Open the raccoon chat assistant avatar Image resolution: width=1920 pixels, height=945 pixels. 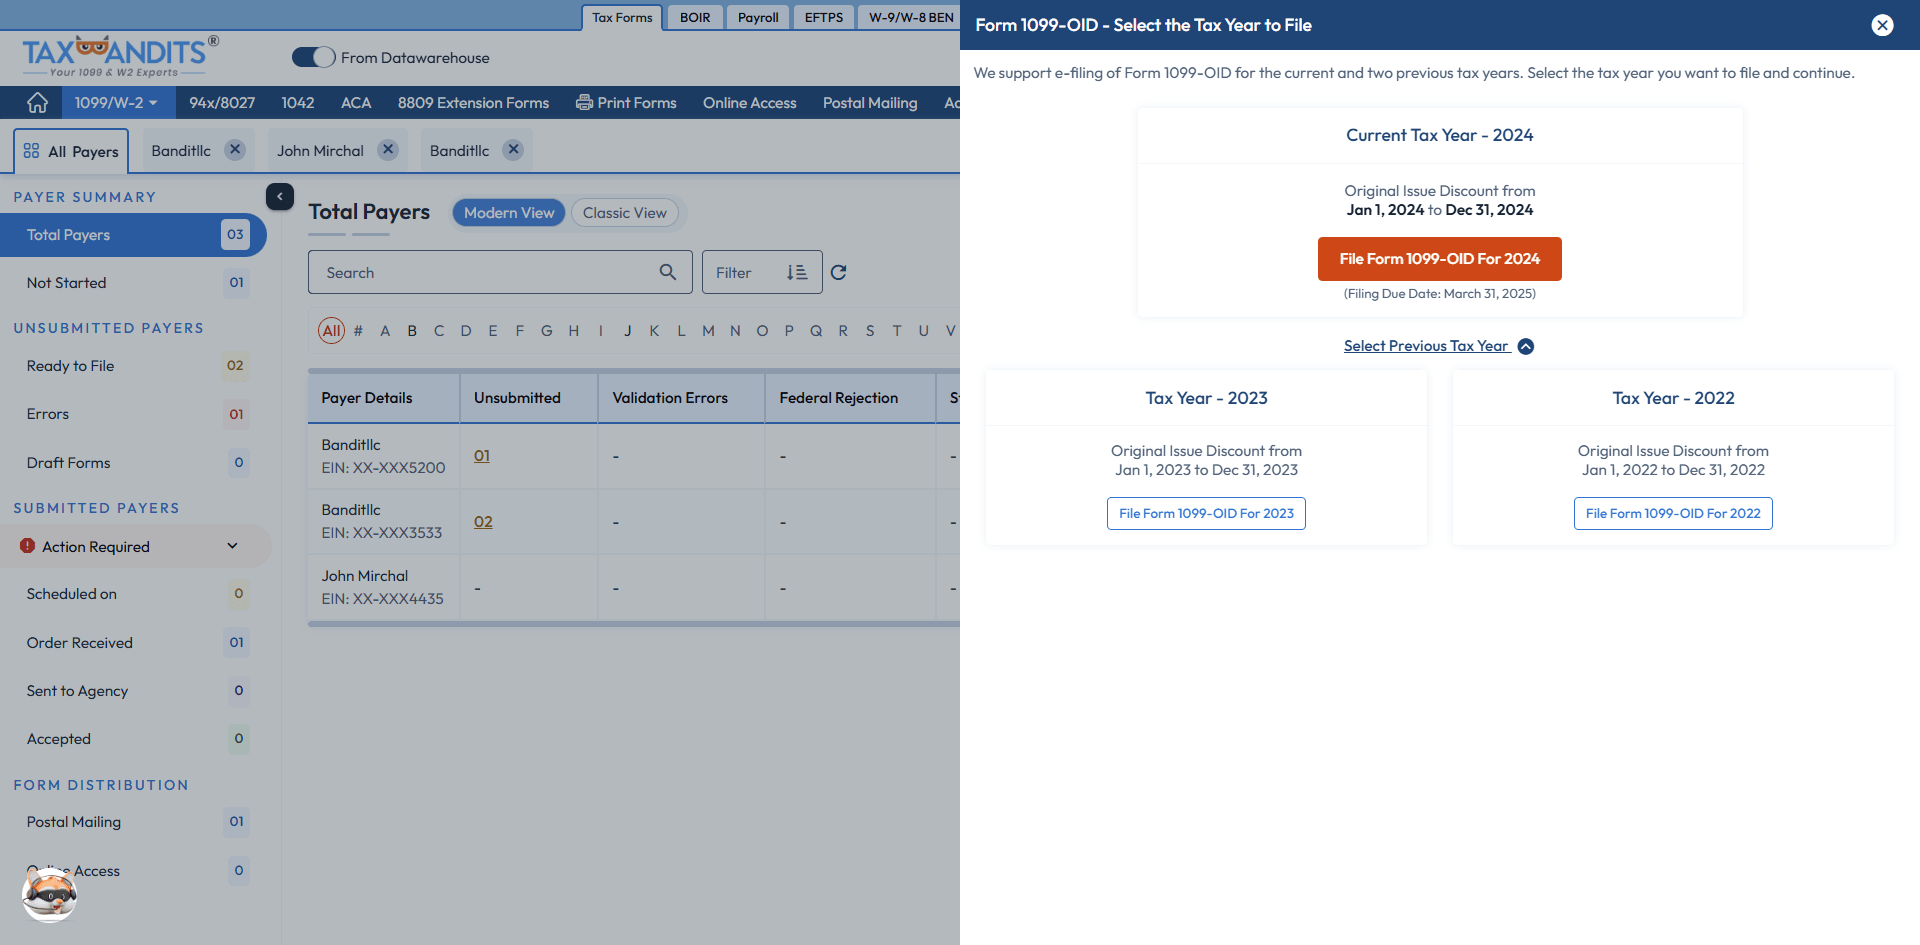click(x=49, y=893)
